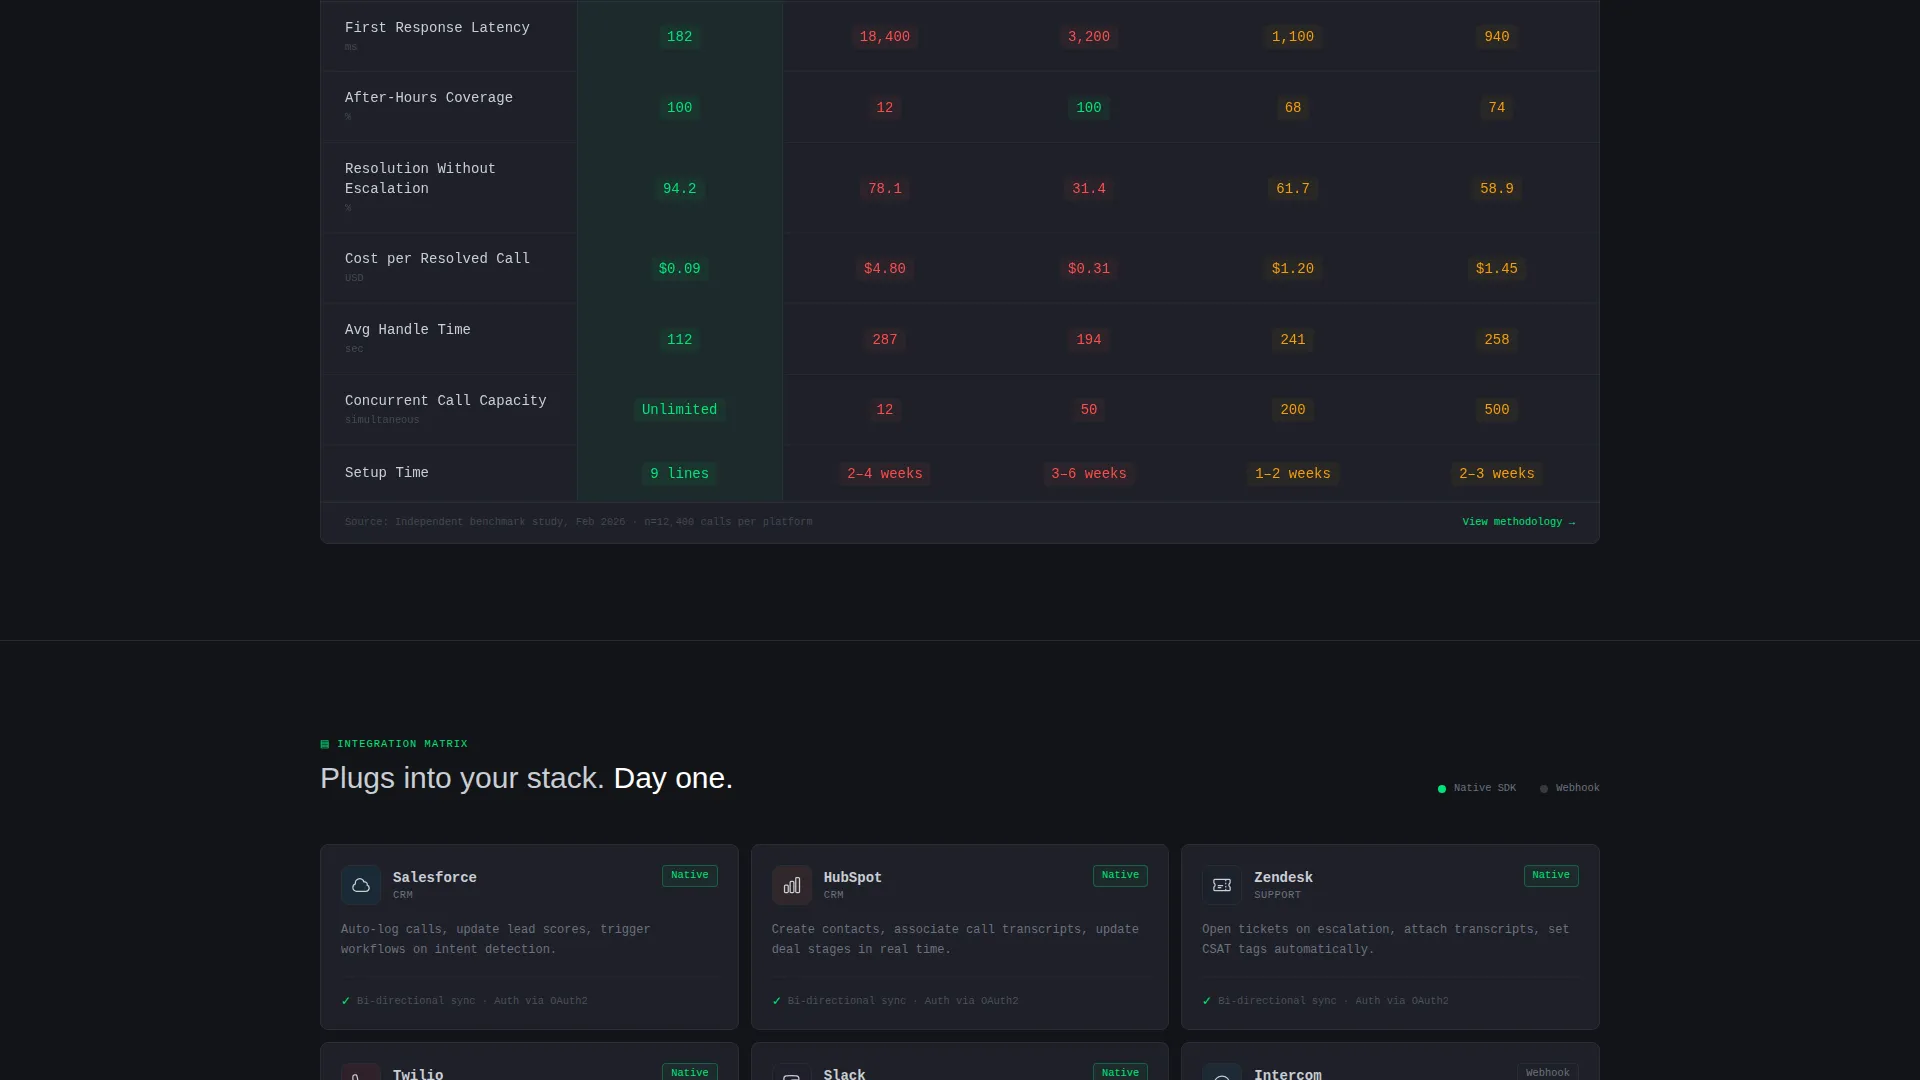Viewport: 1920px width, 1080px height.
Task: Click the $0.09 cost value
Action: pyautogui.click(x=679, y=269)
